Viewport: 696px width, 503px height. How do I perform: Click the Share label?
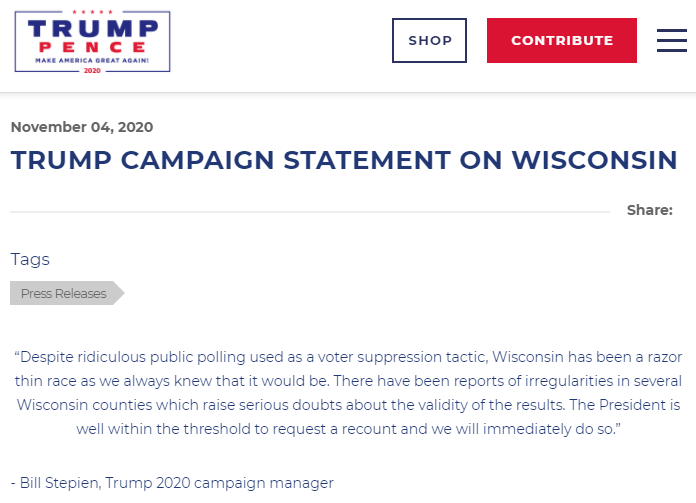(x=649, y=210)
